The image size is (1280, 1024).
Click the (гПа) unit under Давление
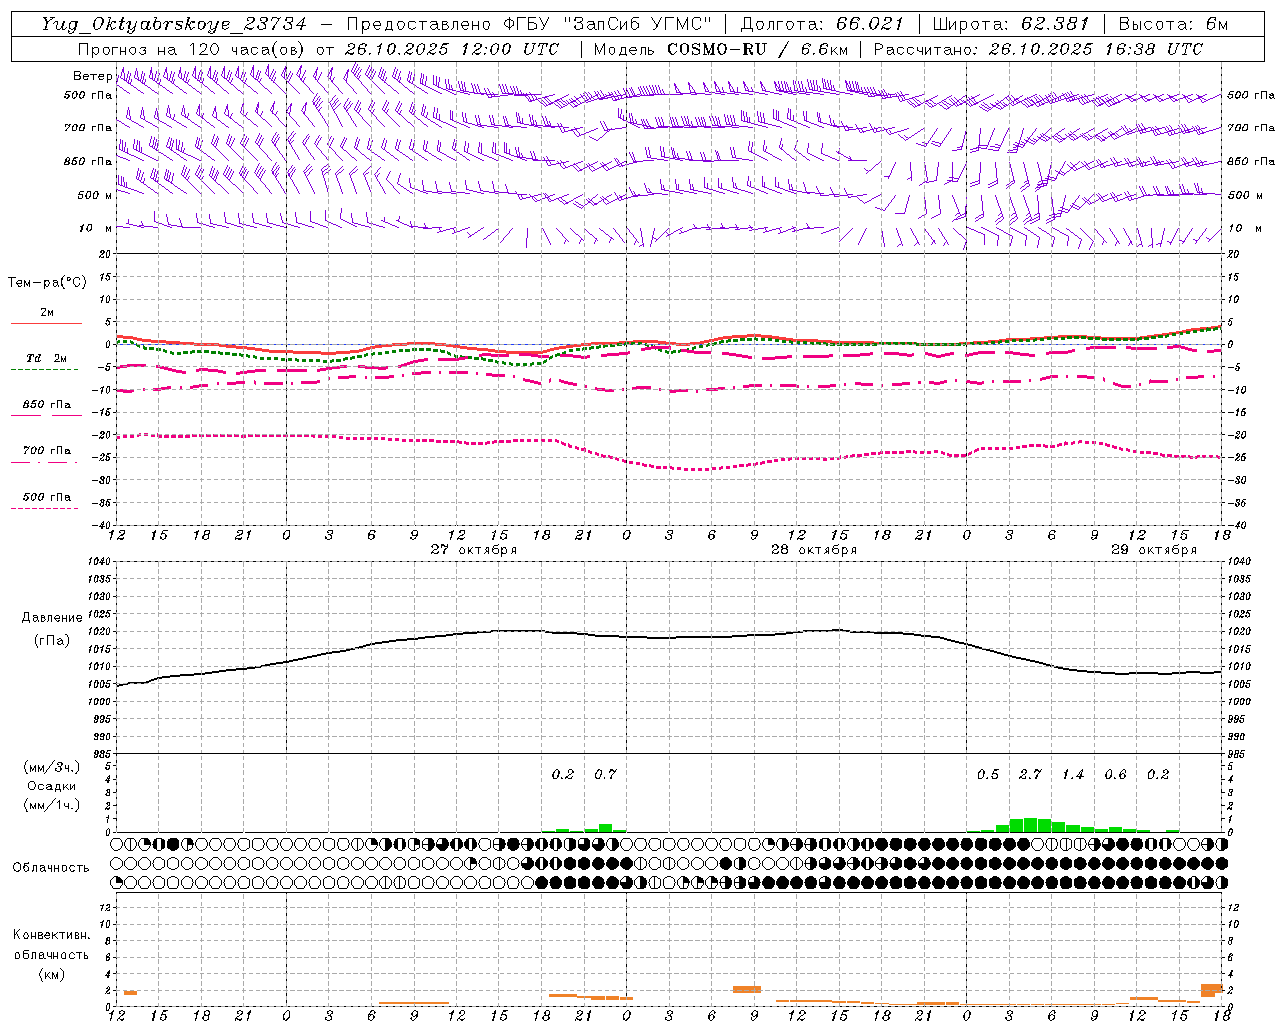[x=52, y=640]
